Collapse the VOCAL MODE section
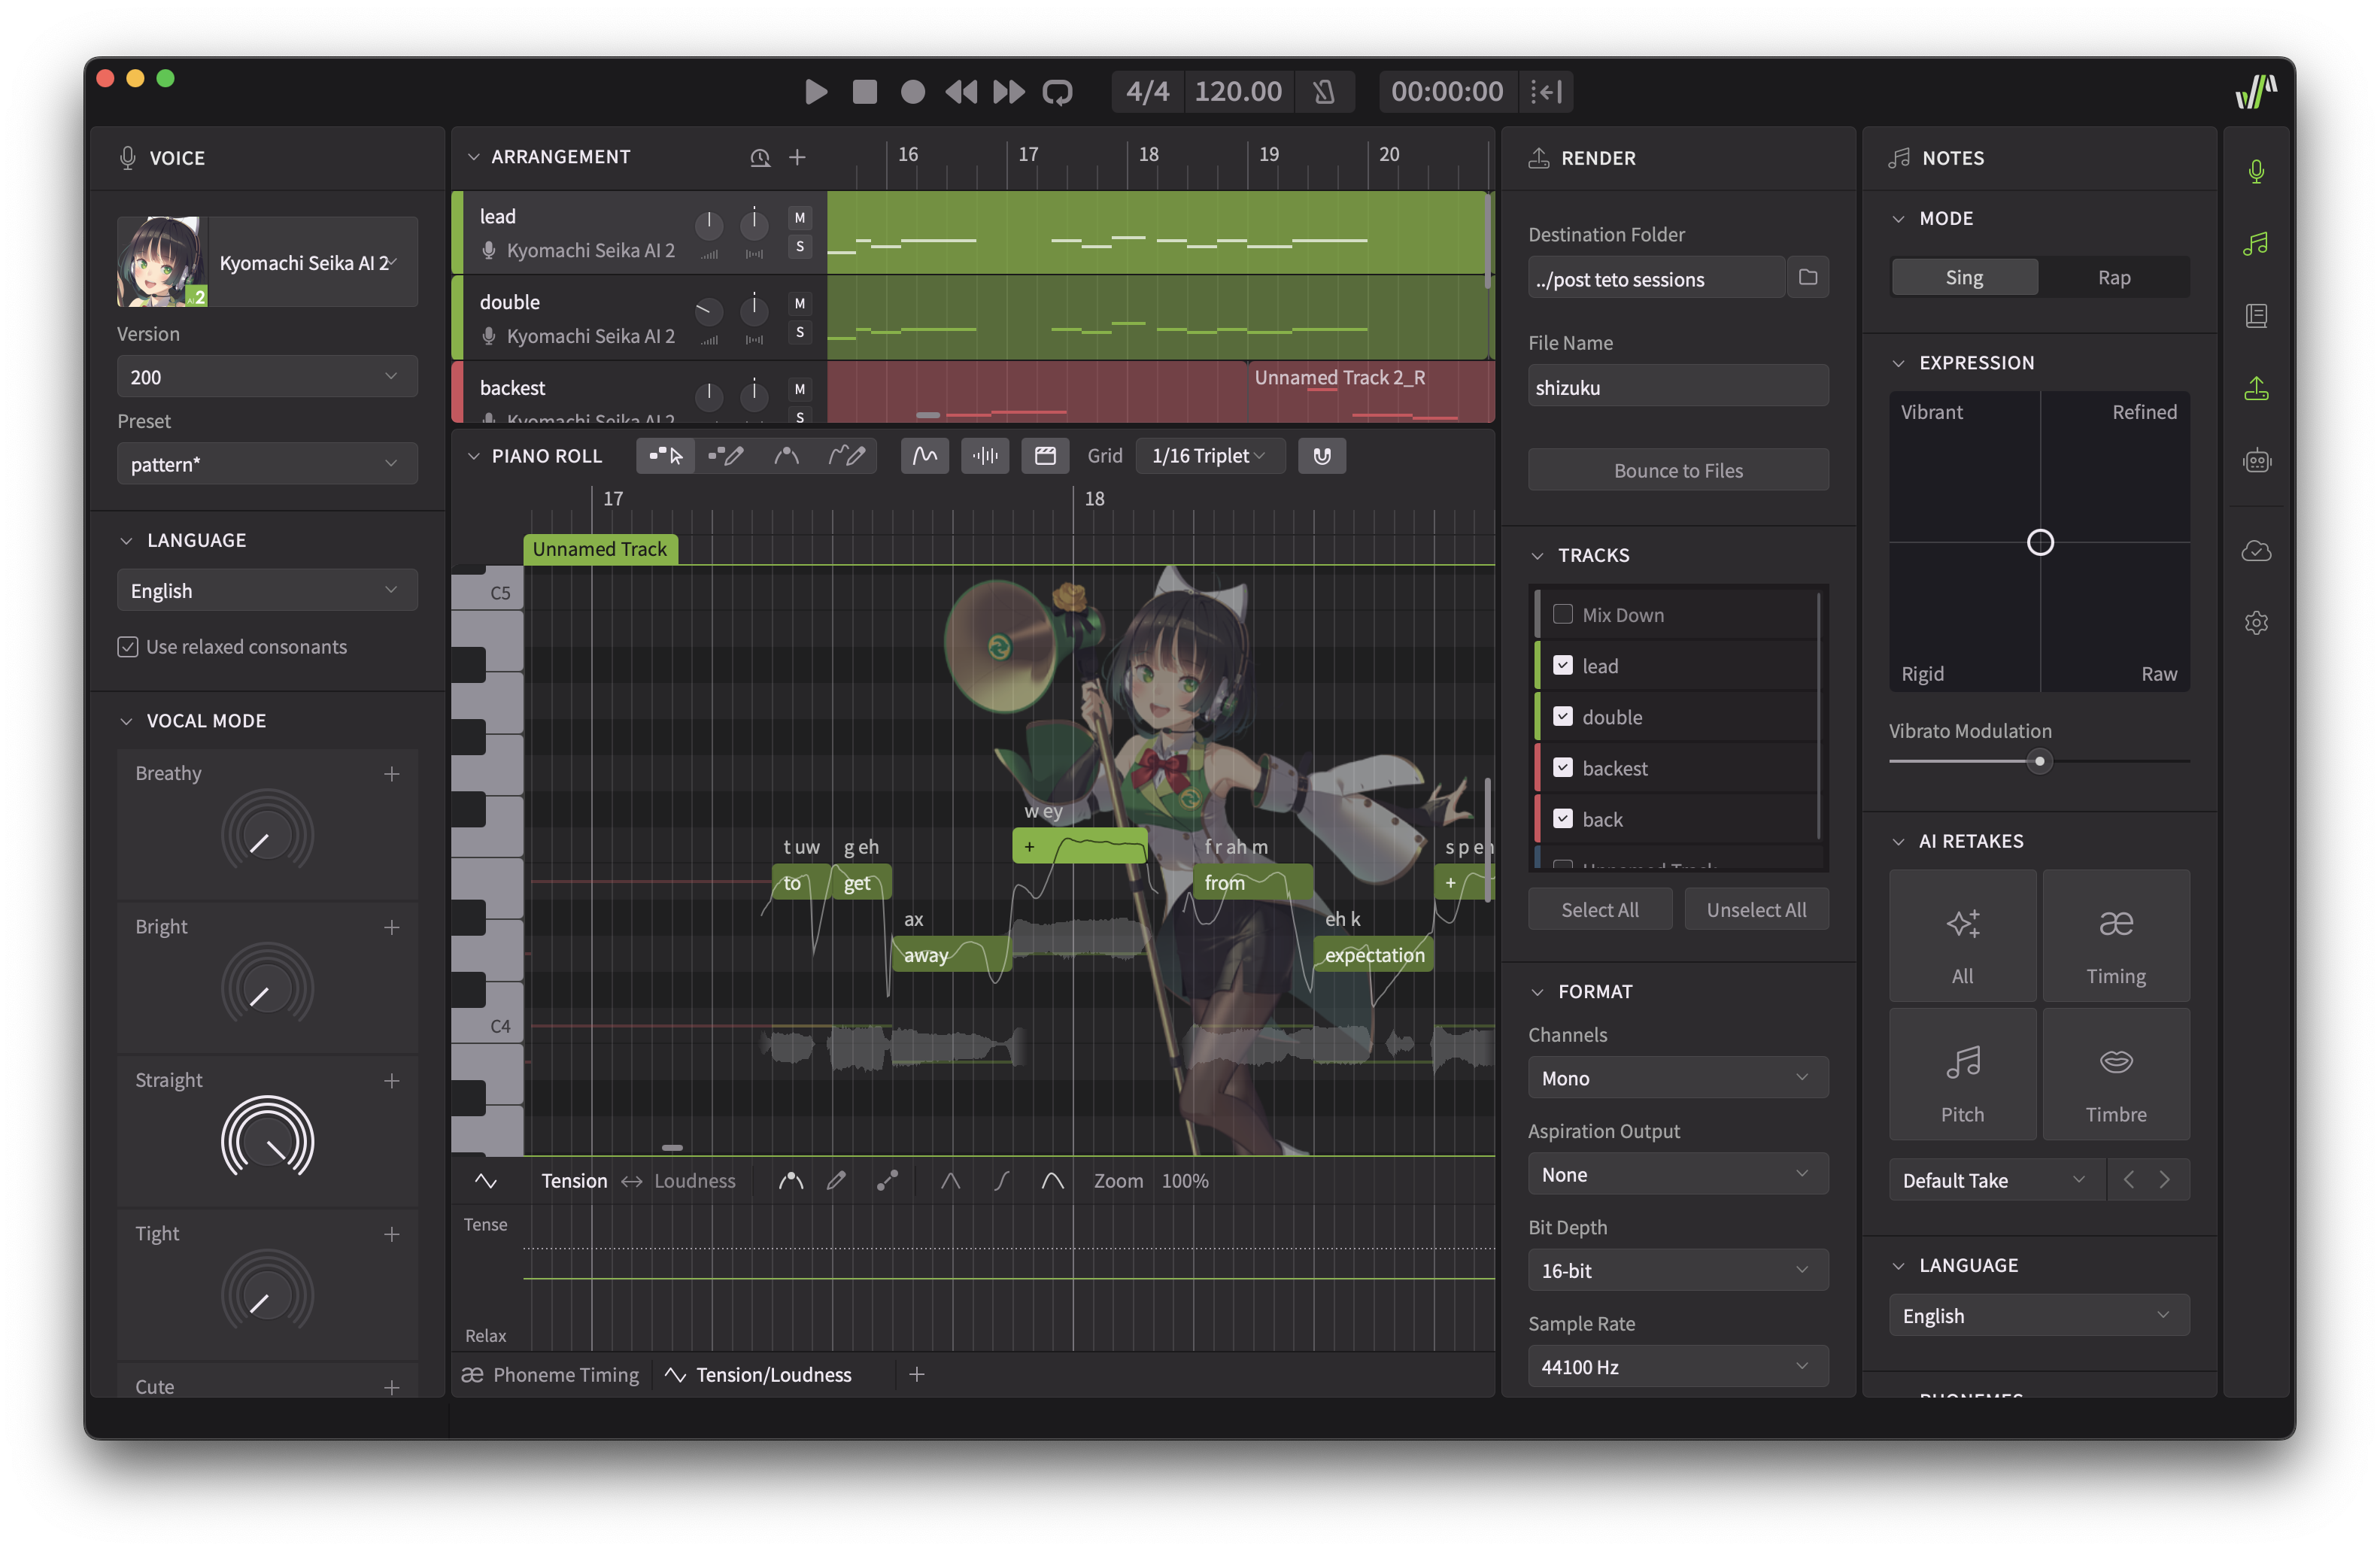The height and width of the screenshot is (1551, 2380). [127, 721]
